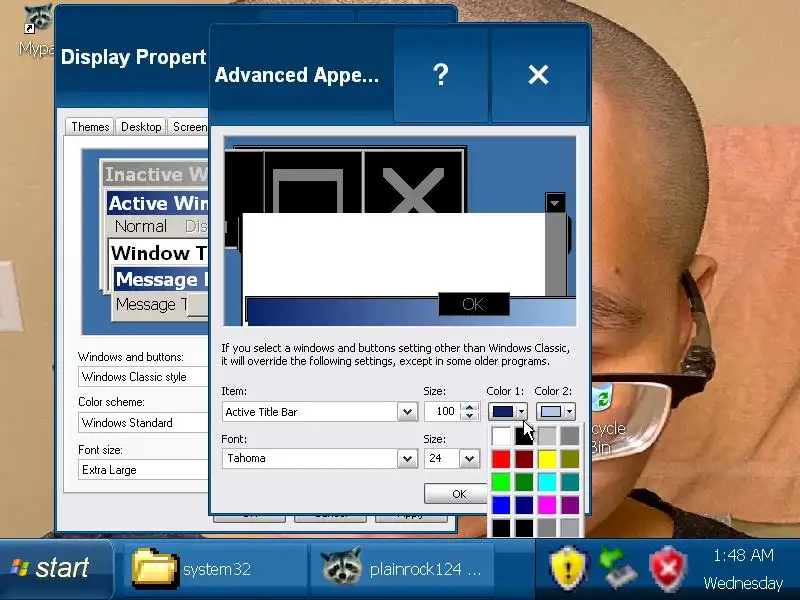The width and height of the screenshot is (800, 600).
Task: Pick the dark red maroon swatch
Action: (524, 459)
